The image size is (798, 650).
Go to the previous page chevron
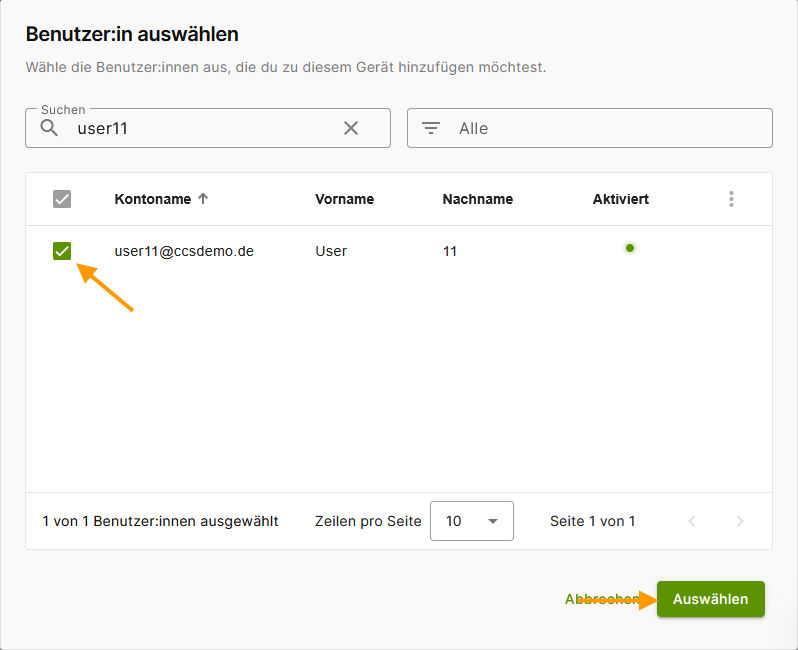point(692,521)
